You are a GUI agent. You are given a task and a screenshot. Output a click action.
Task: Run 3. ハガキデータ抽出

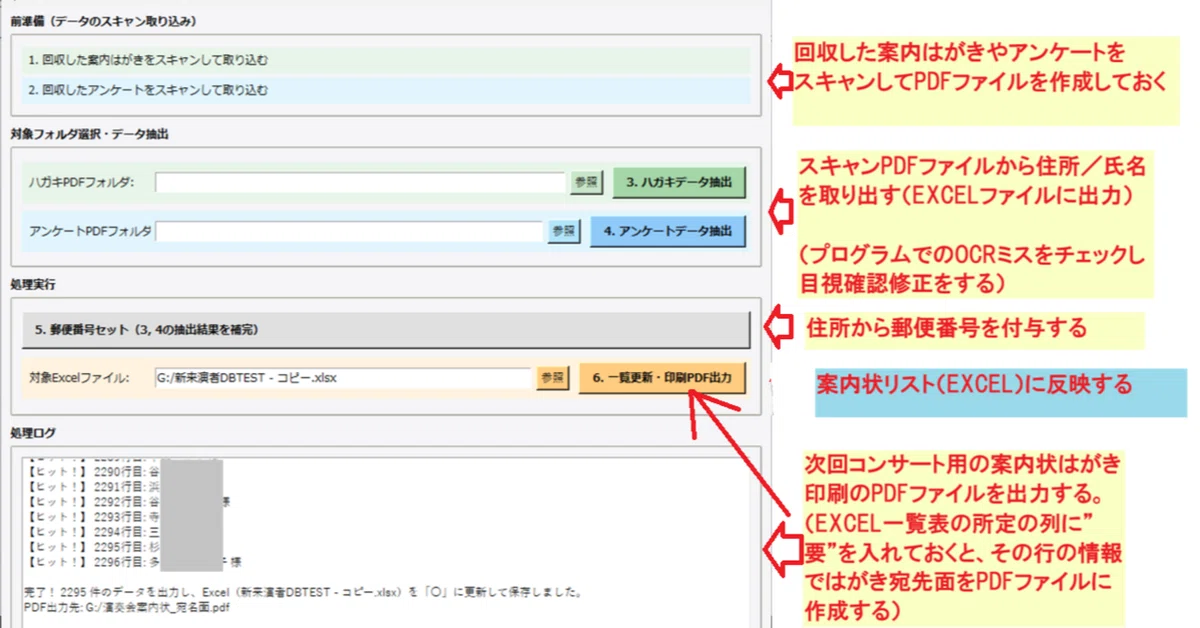(679, 182)
